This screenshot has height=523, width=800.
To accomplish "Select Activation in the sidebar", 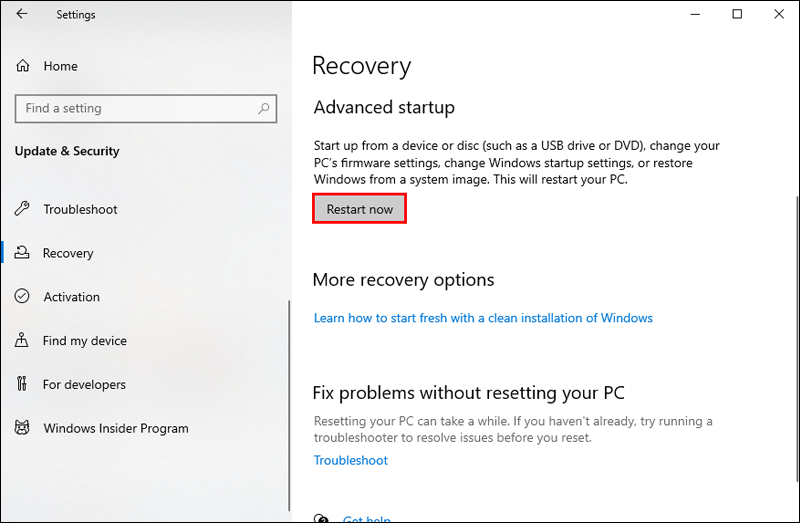I will pos(71,297).
